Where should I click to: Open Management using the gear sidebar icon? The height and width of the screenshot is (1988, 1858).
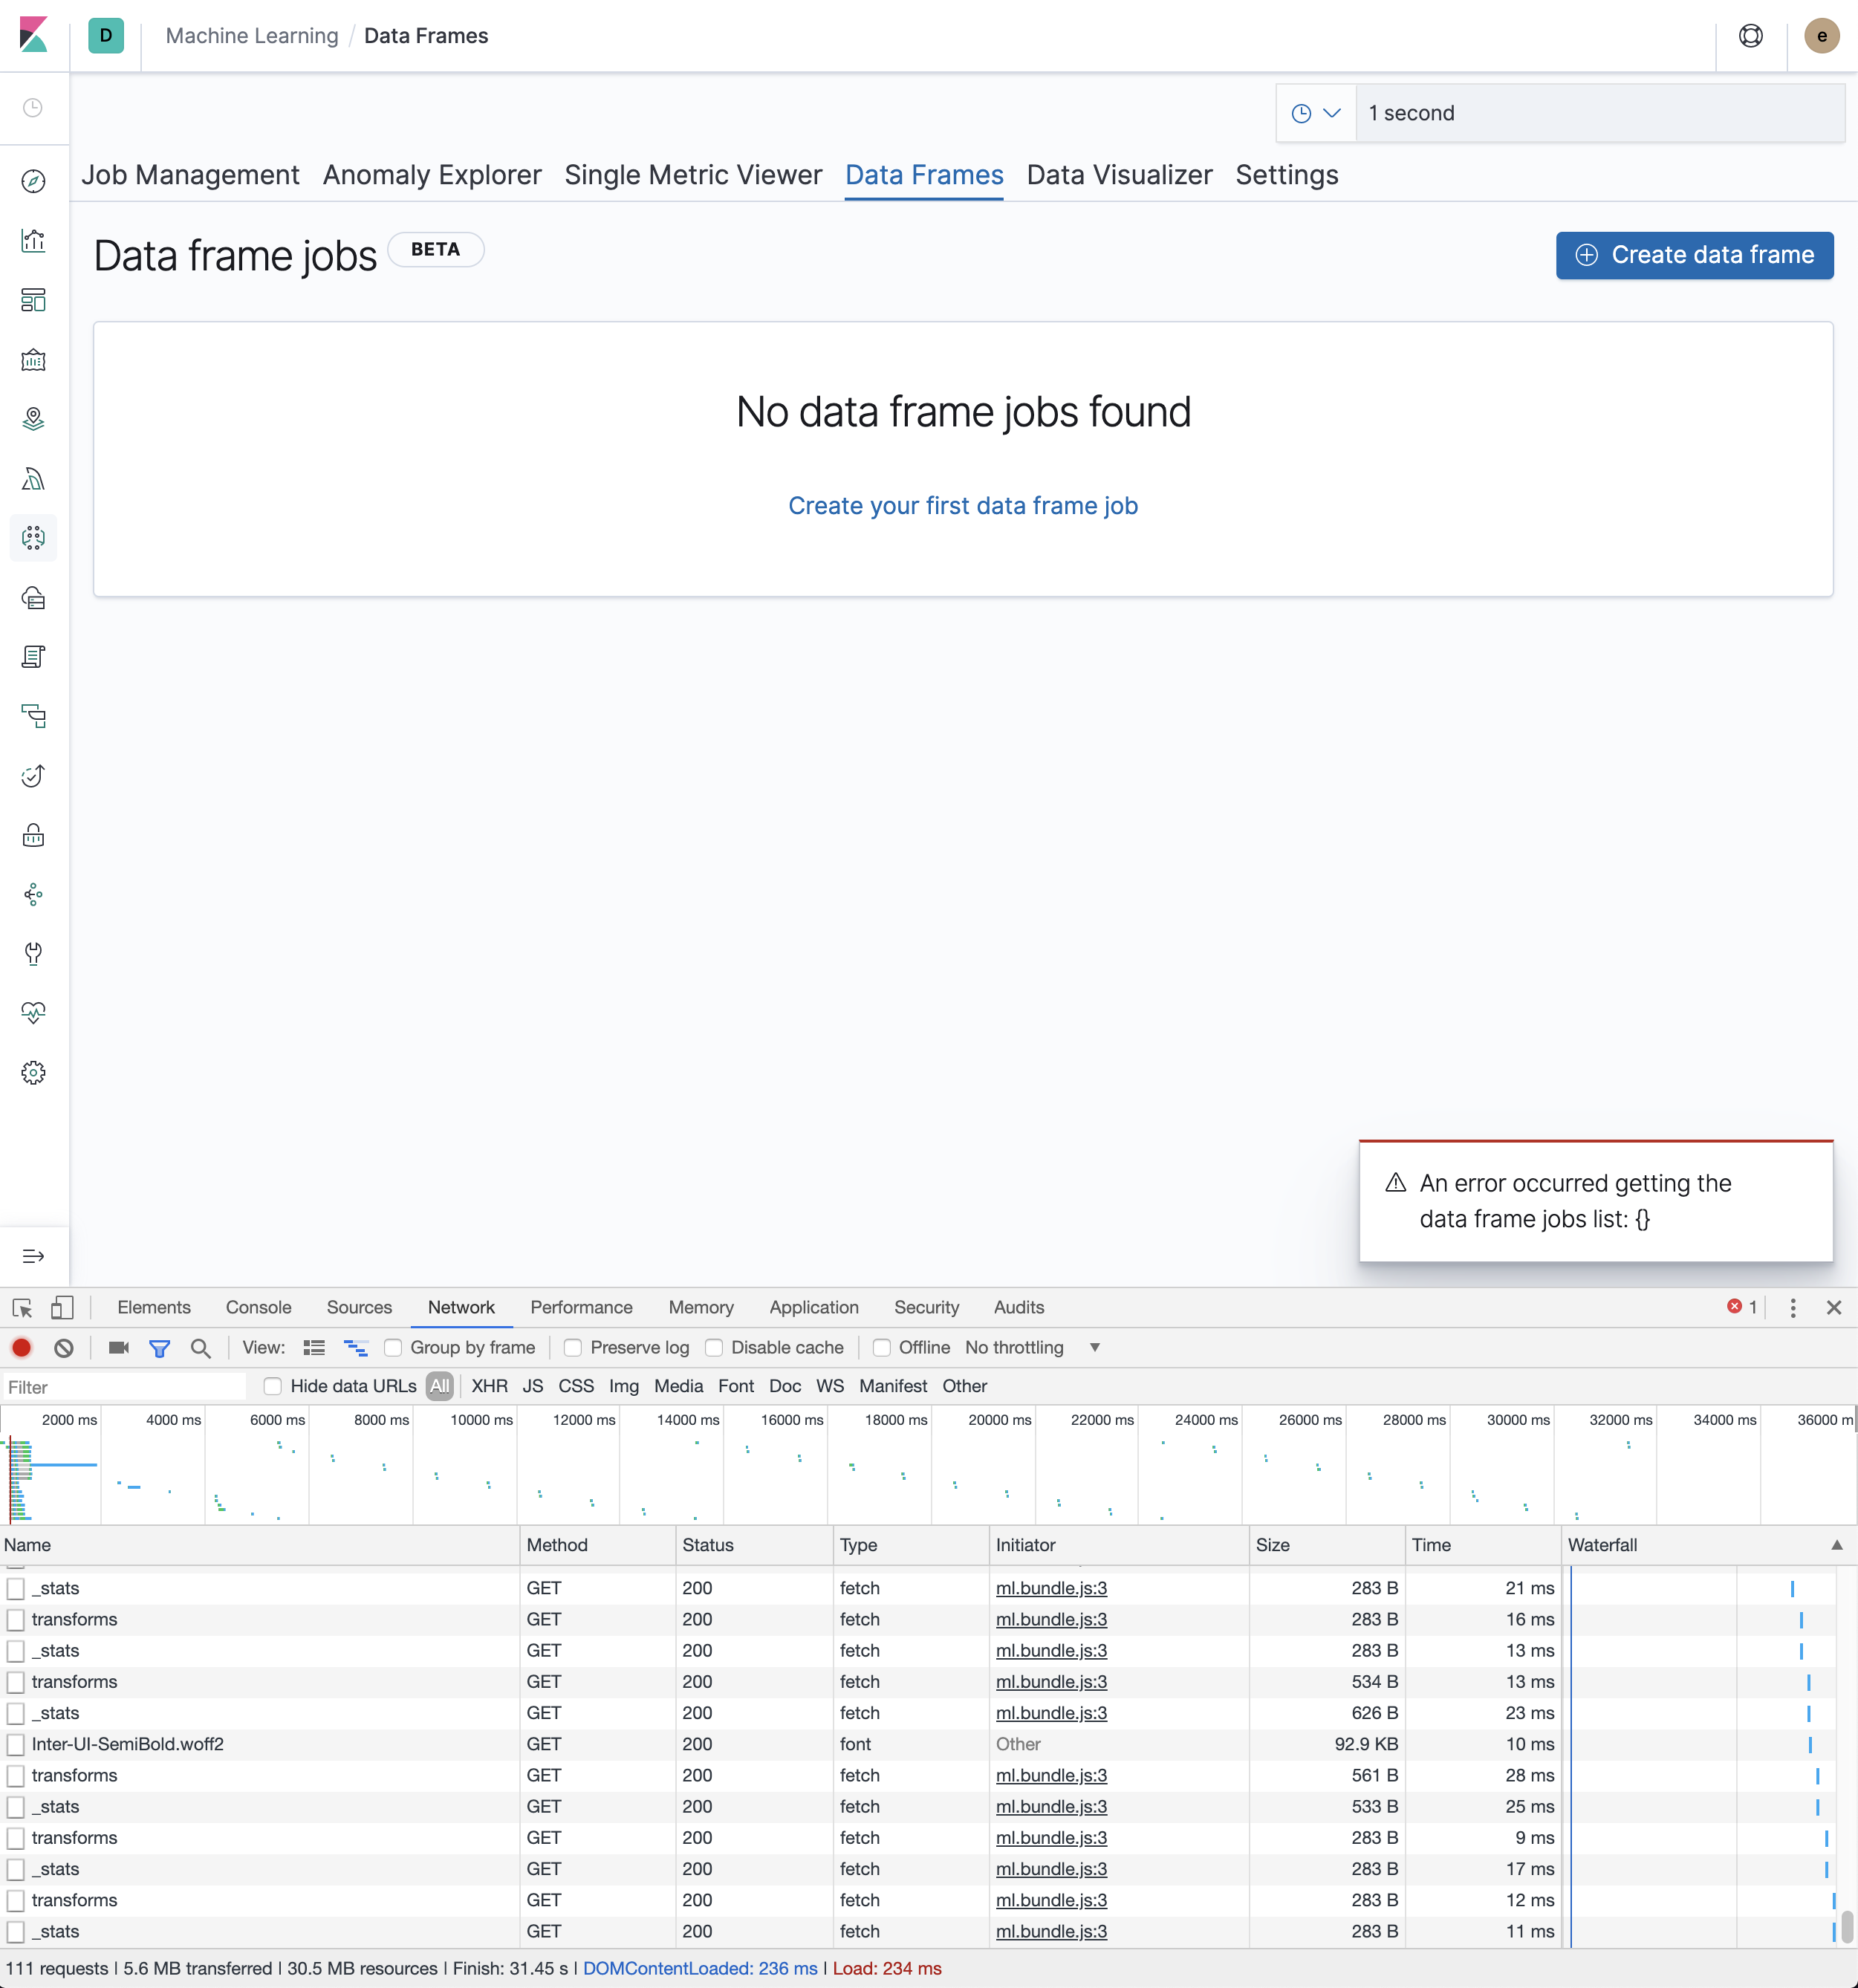(x=33, y=1071)
